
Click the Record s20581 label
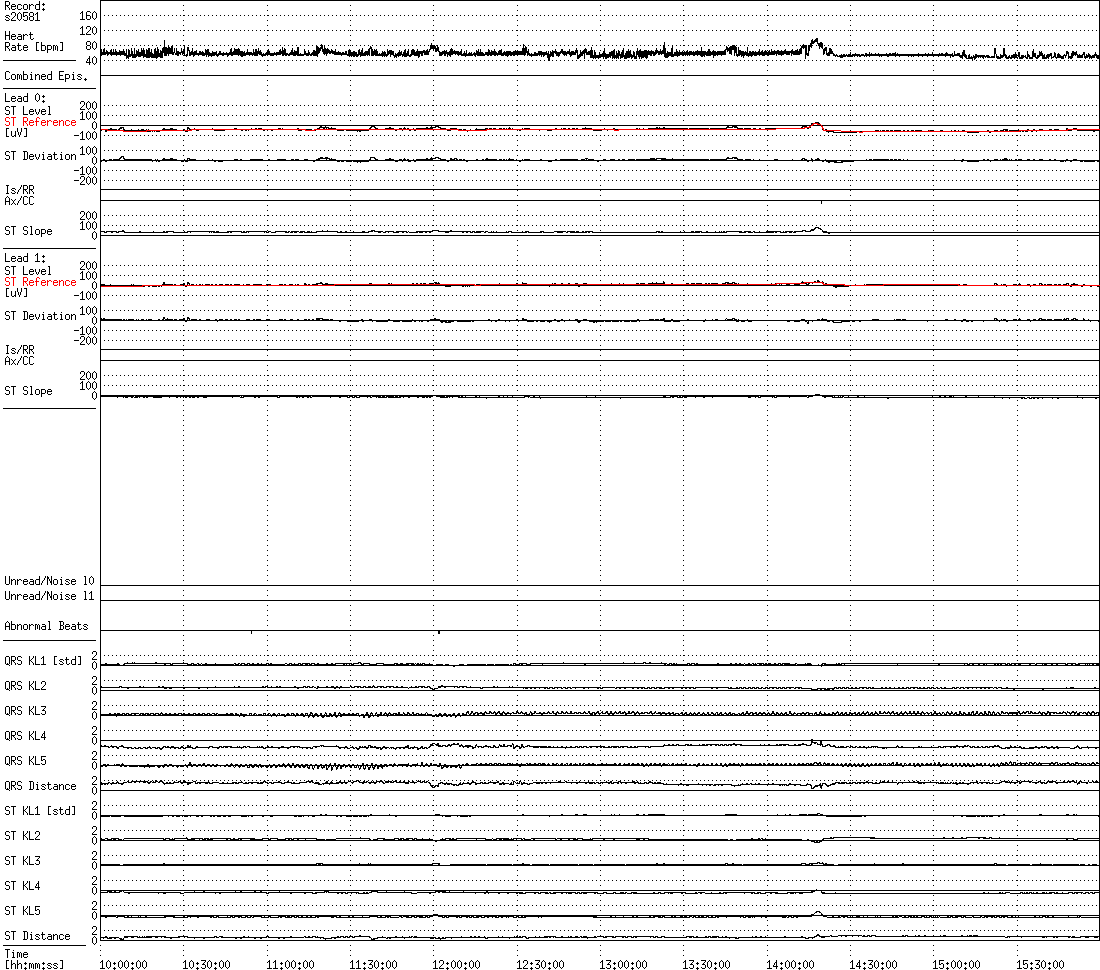pyautogui.click(x=25, y=11)
